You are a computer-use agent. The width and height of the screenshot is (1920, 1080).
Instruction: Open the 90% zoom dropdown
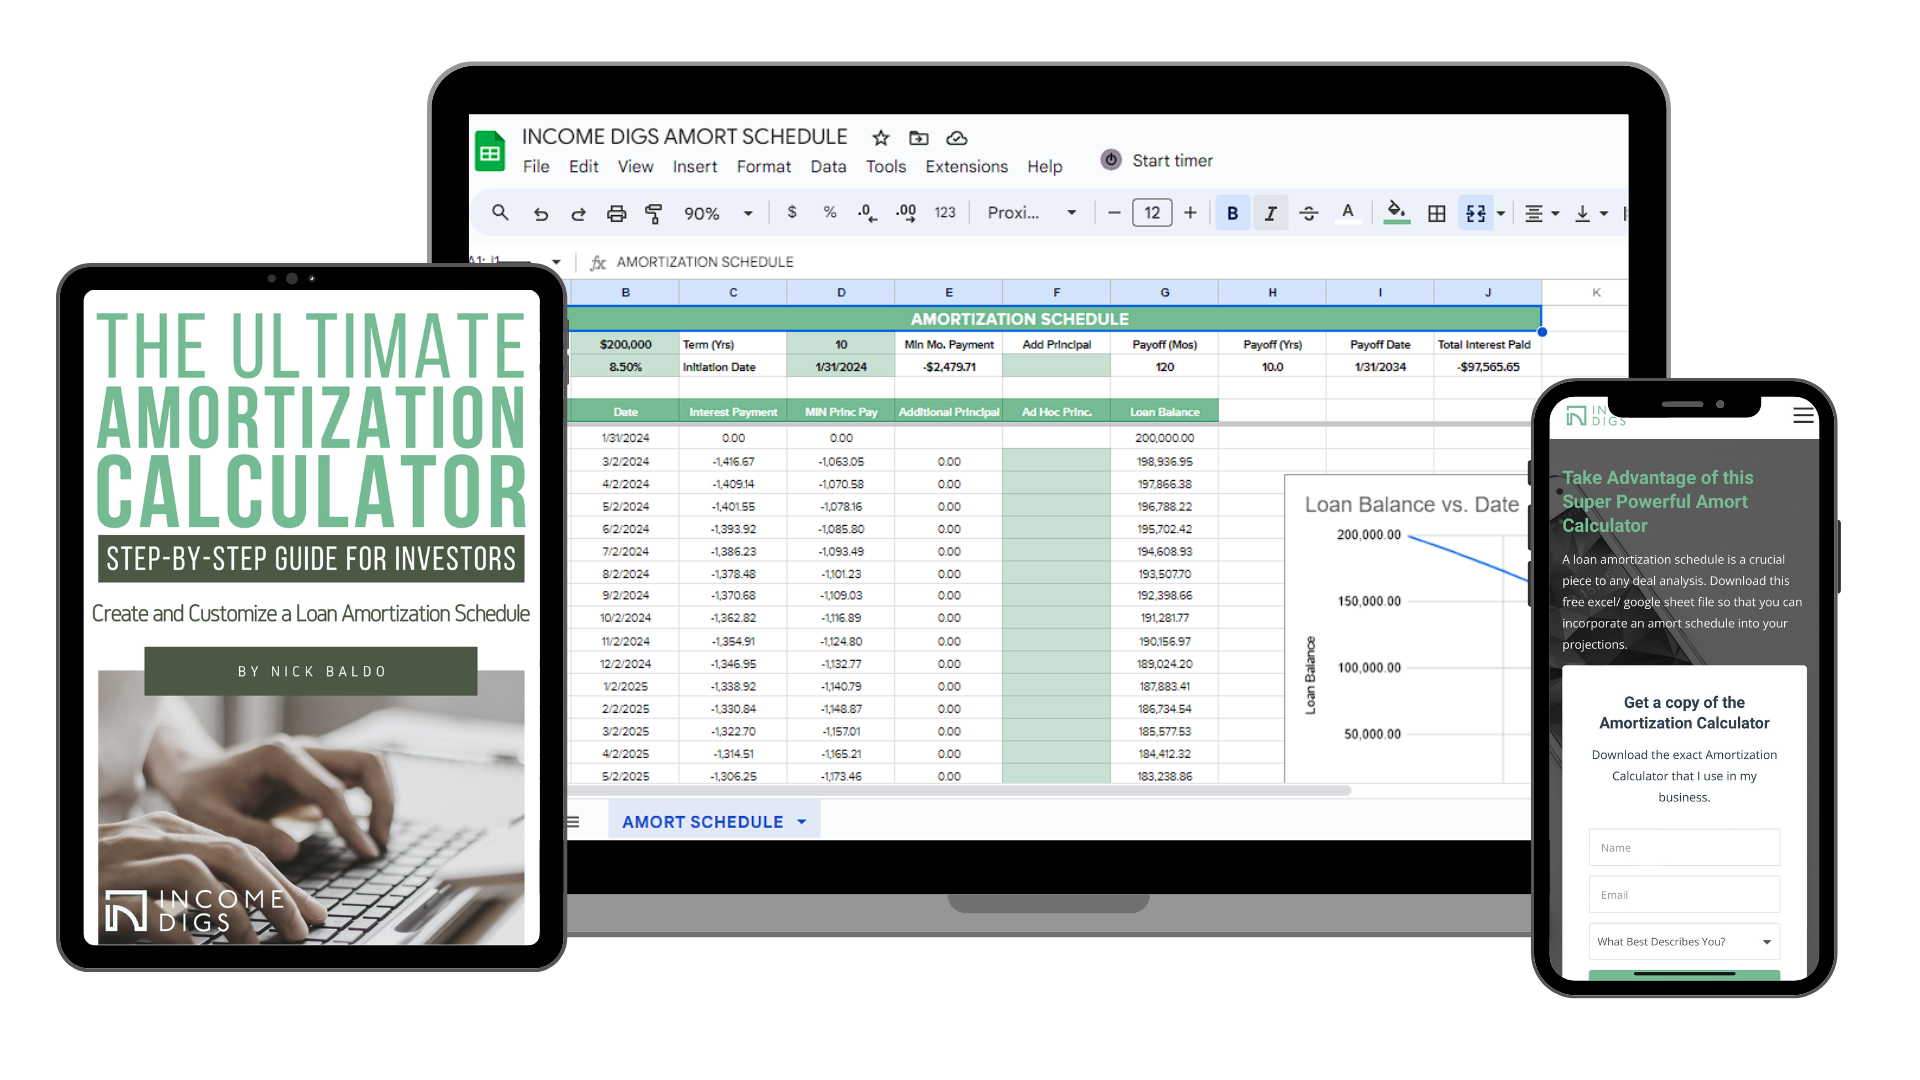[718, 213]
